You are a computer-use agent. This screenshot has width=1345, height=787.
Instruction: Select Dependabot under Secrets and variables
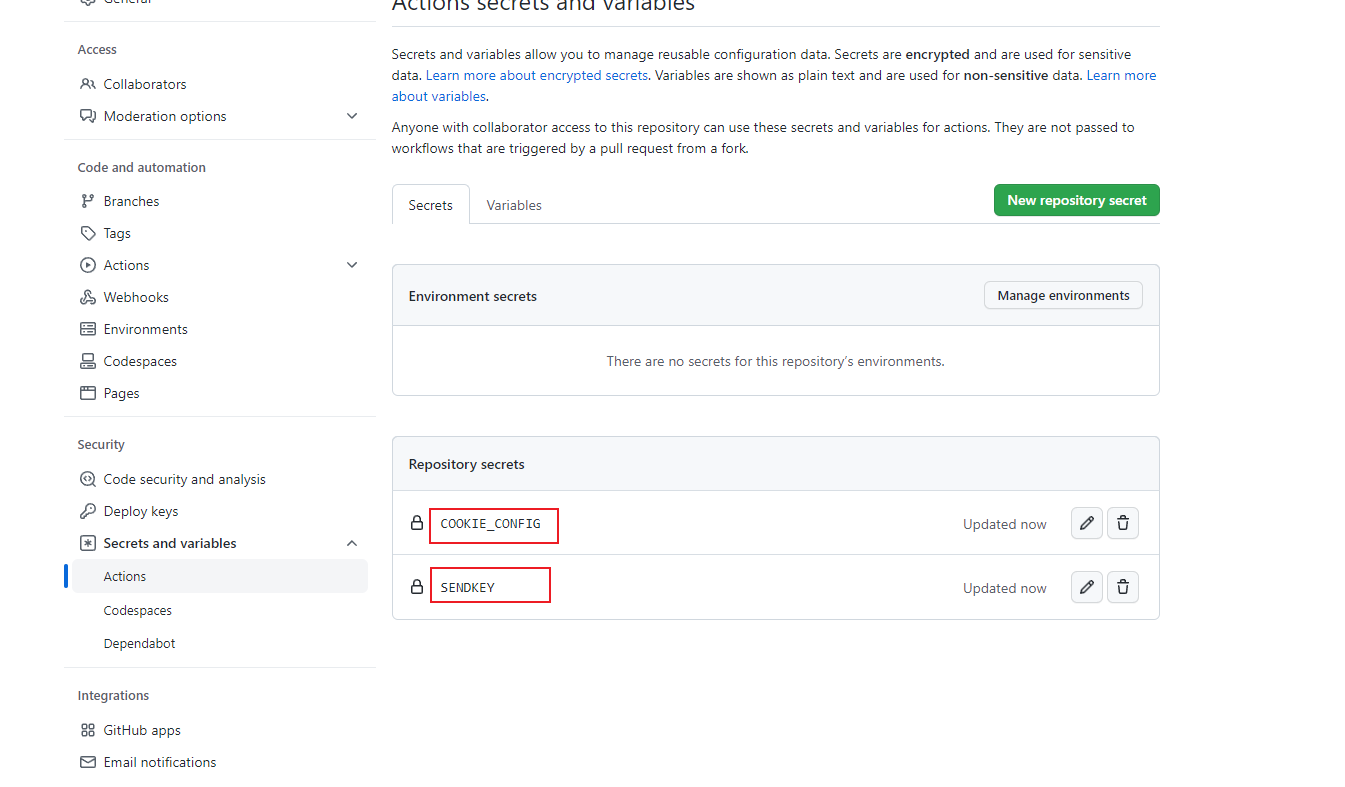139,642
